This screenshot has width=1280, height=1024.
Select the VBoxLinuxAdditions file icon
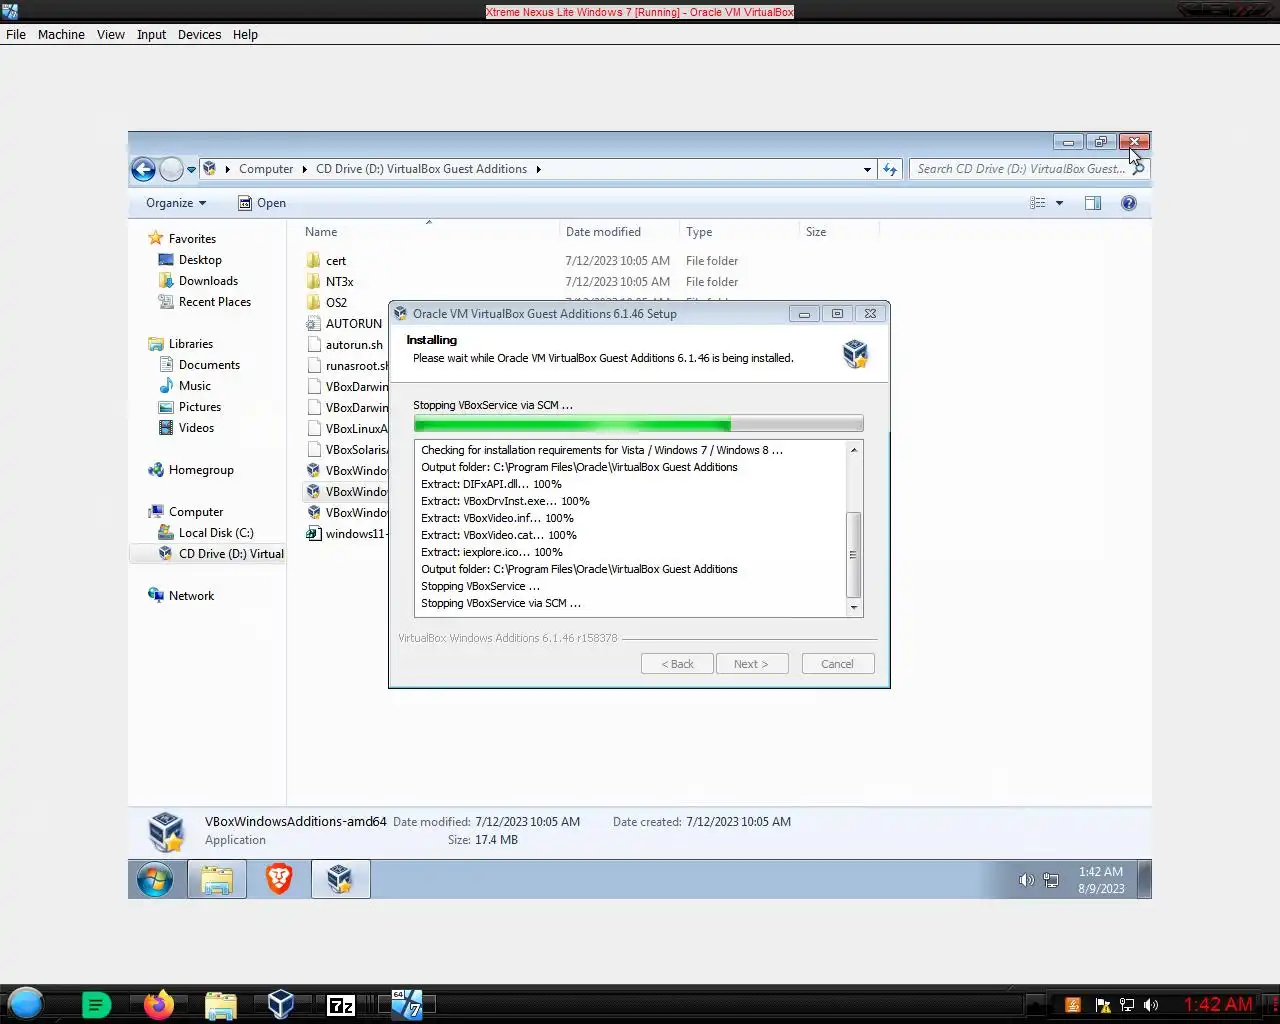[x=313, y=429]
